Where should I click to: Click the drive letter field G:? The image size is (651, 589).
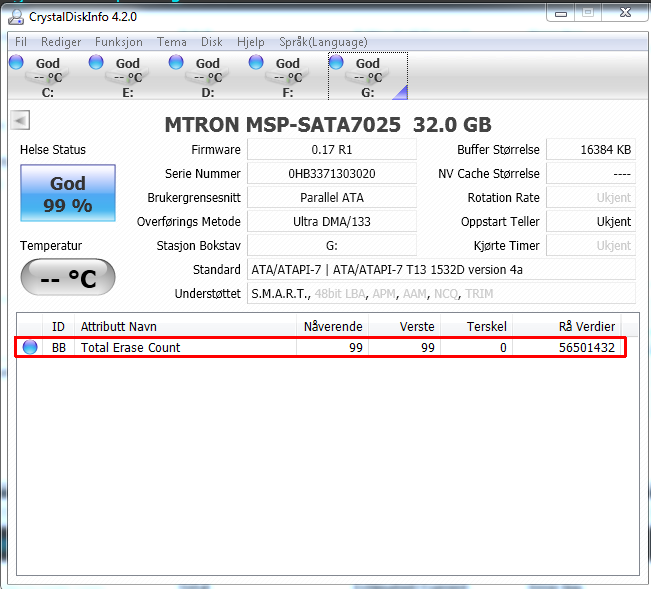(x=332, y=246)
